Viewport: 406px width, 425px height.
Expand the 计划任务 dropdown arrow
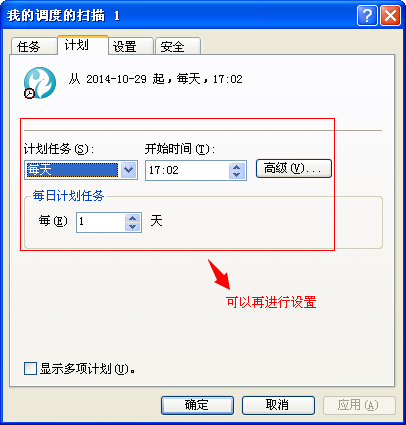click(x=129, y=170)
